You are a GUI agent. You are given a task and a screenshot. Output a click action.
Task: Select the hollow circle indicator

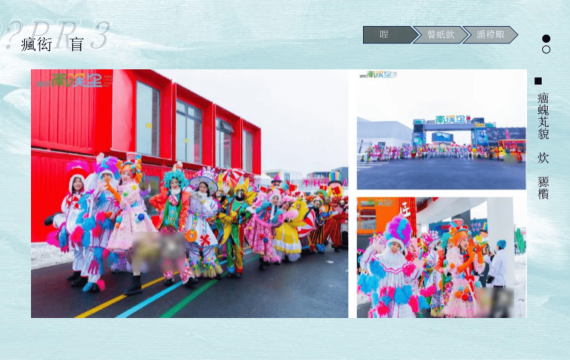(546, 50)
